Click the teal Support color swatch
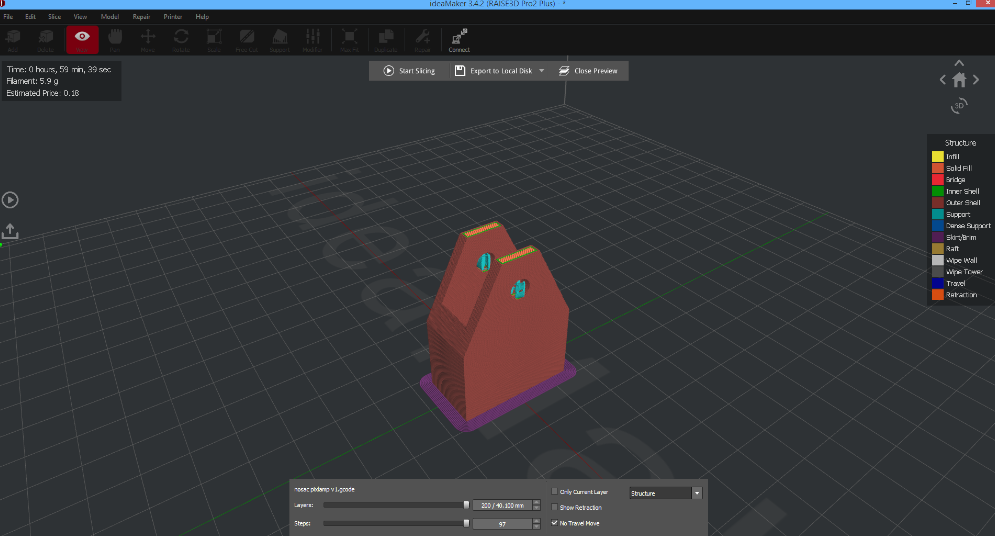Screen dimensions: 995x536 click(937, 214)
